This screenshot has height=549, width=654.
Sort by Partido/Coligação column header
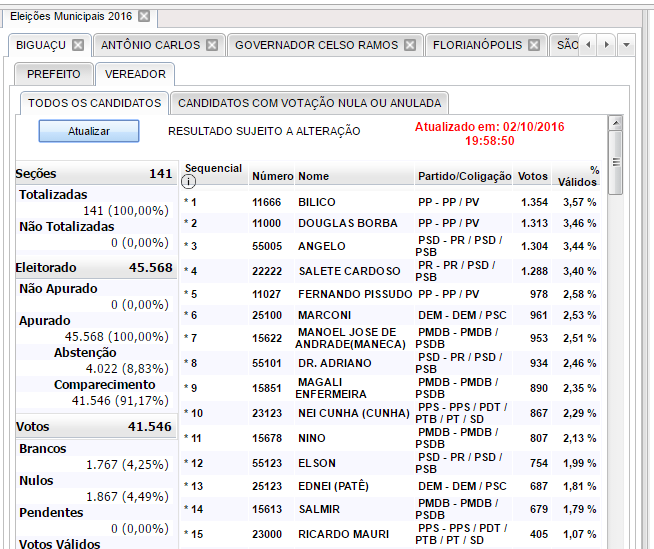[463, 176]
